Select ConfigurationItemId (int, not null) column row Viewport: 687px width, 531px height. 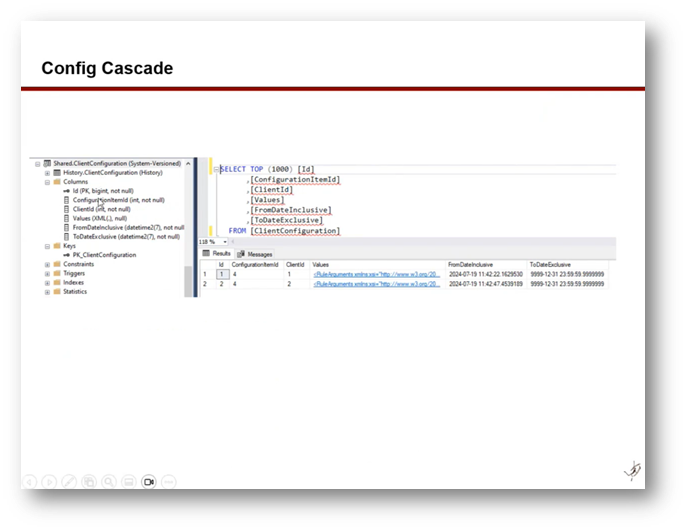pyautogui.click(x=118, y=200)
